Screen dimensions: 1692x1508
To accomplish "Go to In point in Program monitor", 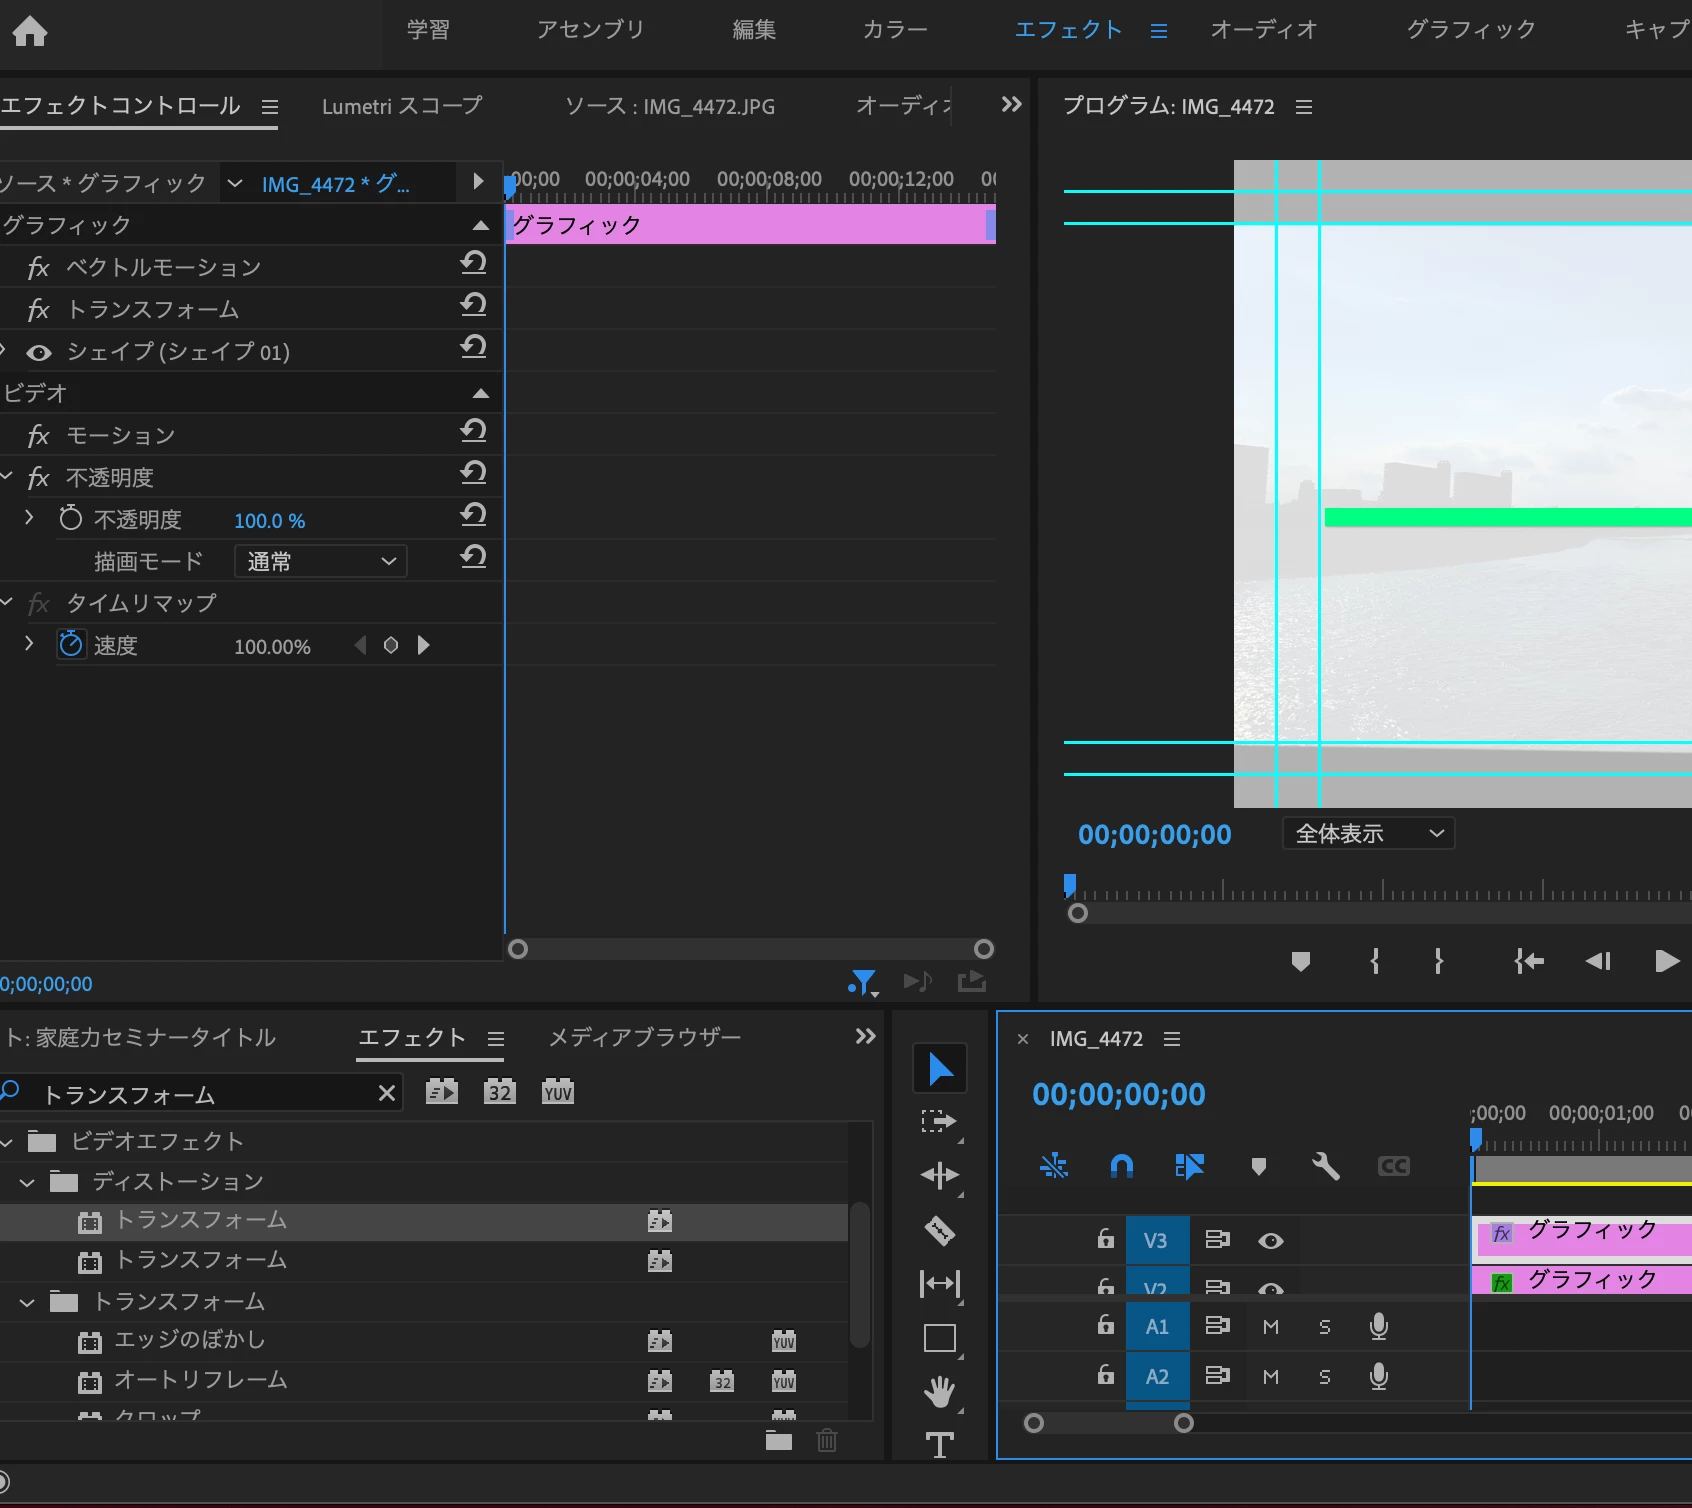I will (1529, 962).
